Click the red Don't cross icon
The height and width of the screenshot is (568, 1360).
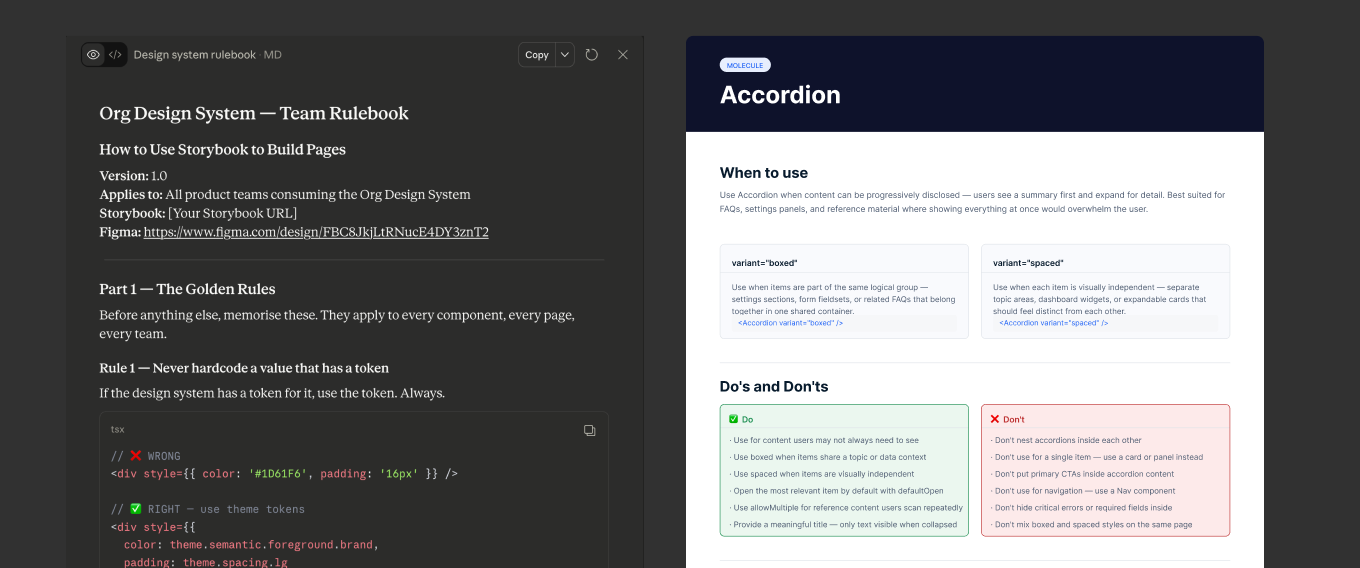click(995, 419)
